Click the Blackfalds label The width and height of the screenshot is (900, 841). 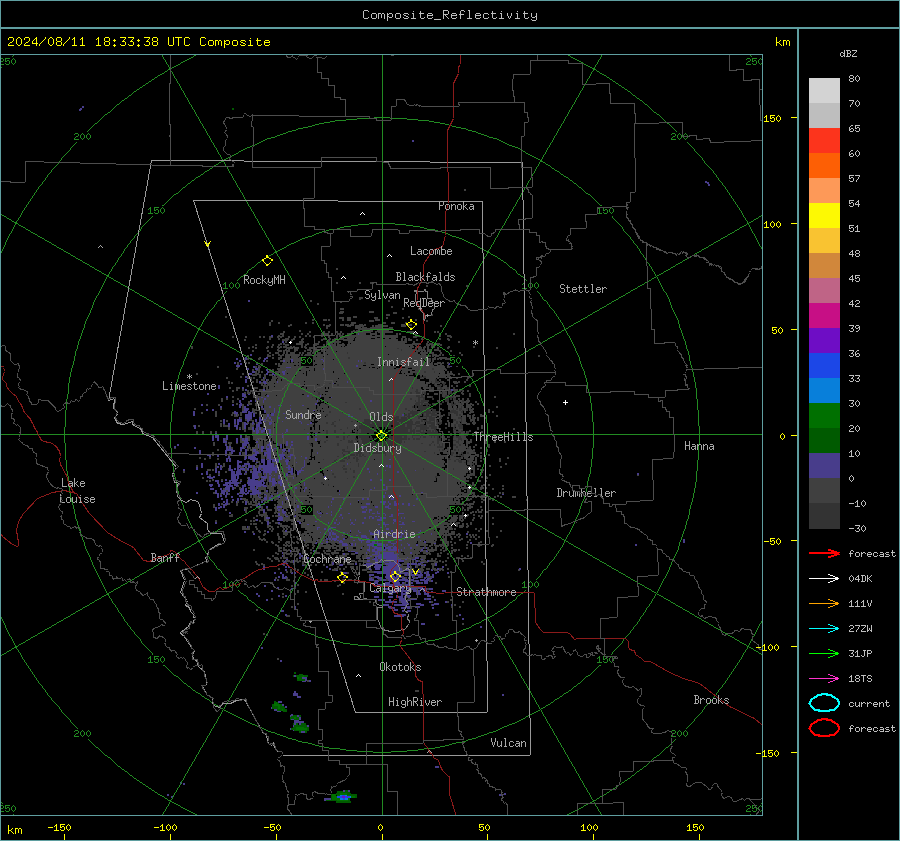point(425,277)
